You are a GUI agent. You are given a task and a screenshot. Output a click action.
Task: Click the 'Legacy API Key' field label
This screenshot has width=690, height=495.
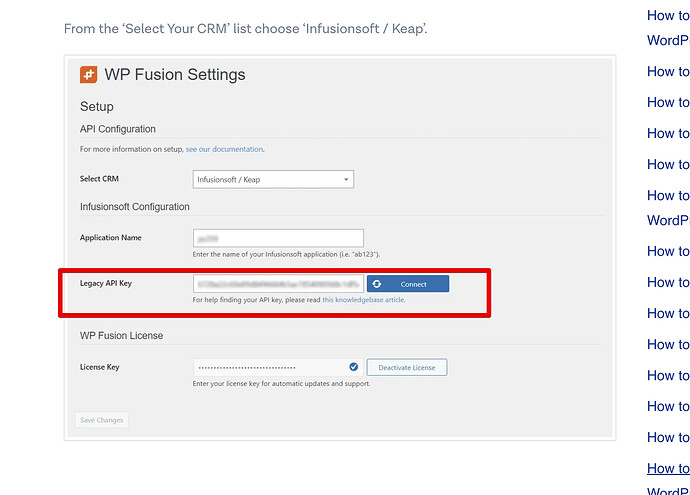[106, 283]
